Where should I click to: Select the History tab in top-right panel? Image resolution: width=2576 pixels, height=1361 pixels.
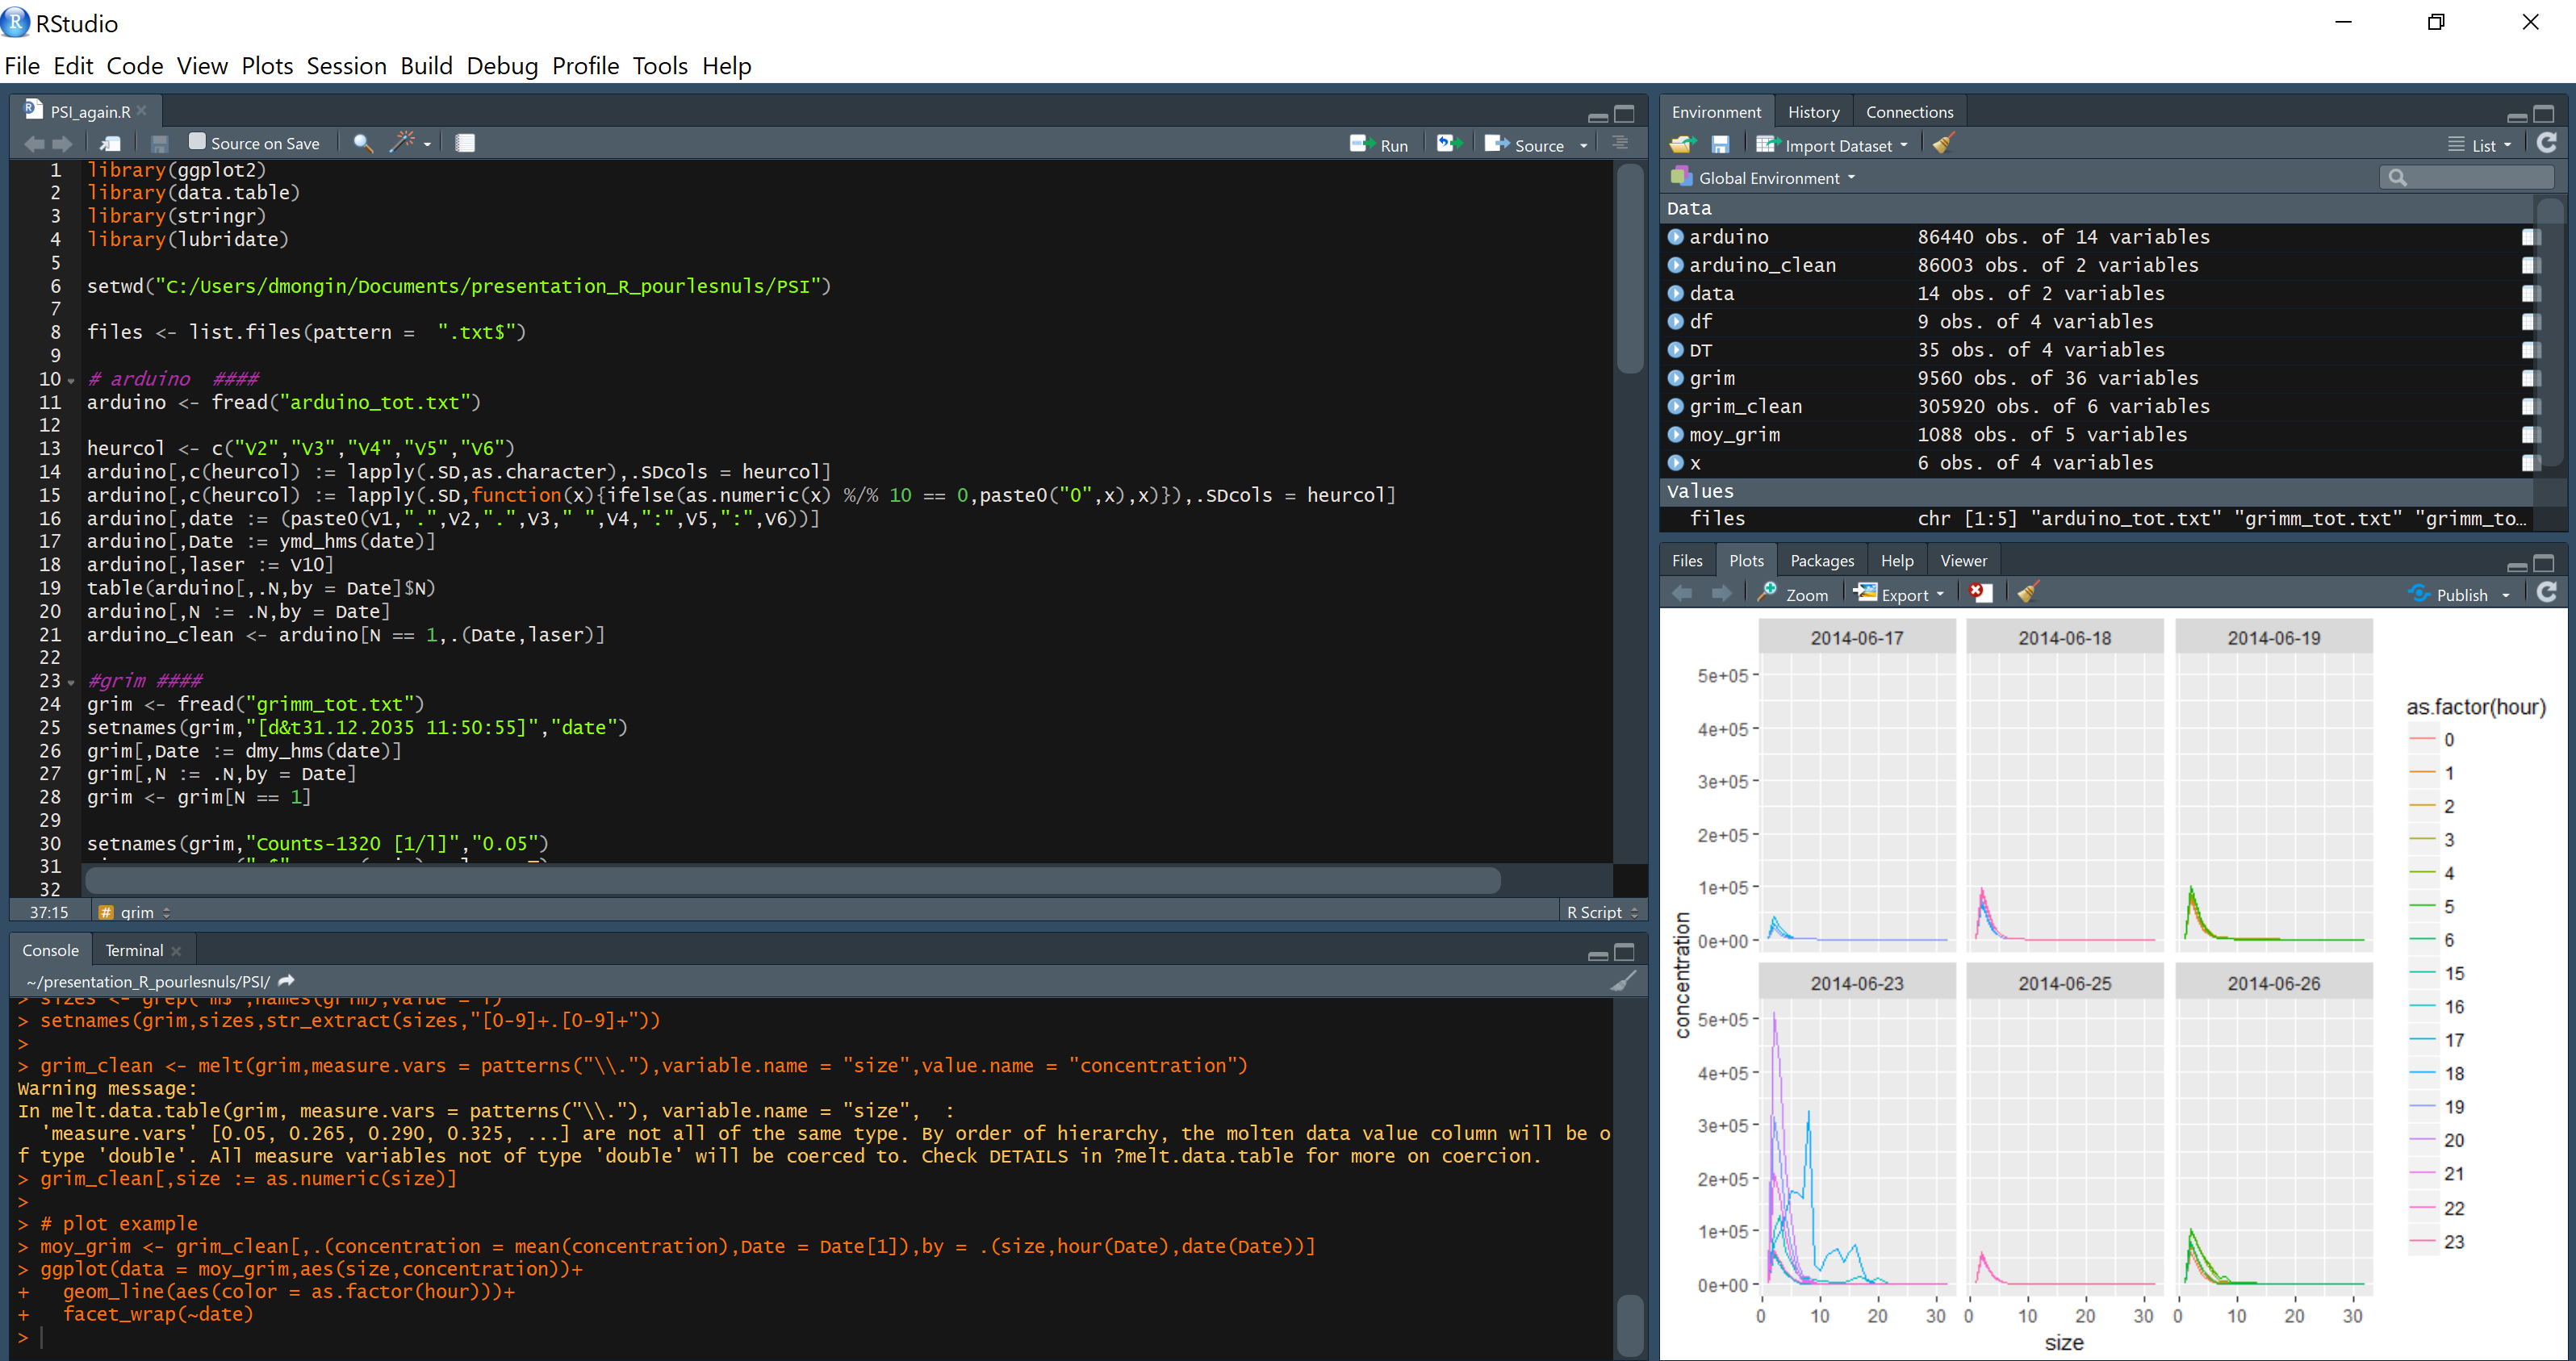pos(1811,112)
